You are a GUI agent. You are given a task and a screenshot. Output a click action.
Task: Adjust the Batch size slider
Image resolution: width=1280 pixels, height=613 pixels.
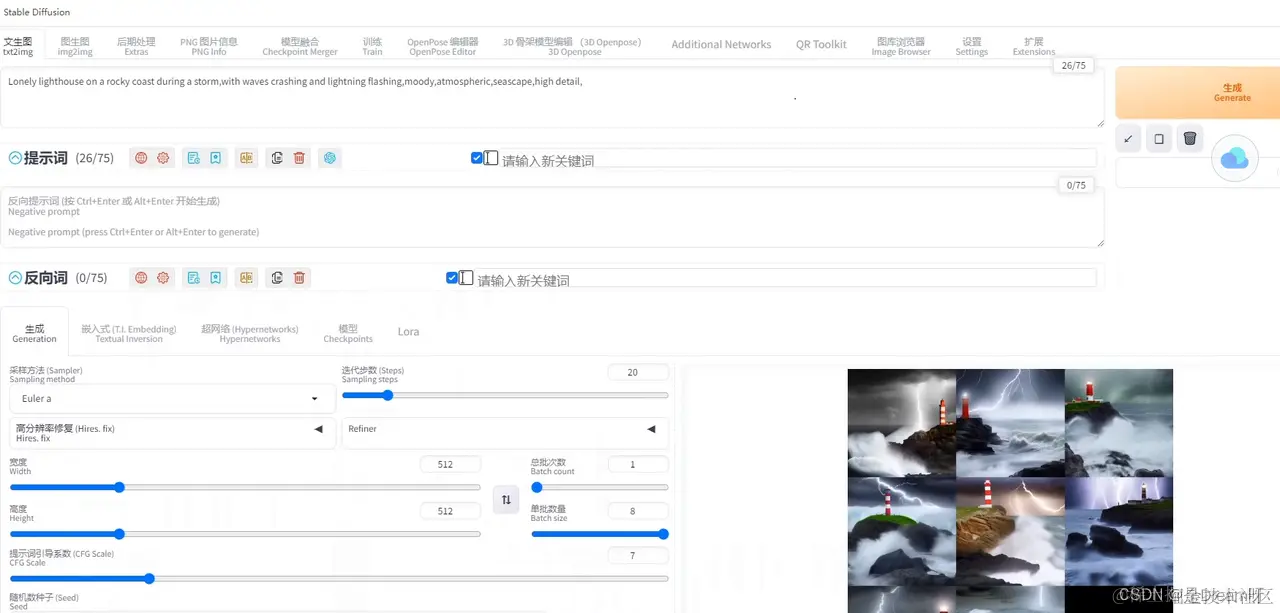click(x=600, y=534)
